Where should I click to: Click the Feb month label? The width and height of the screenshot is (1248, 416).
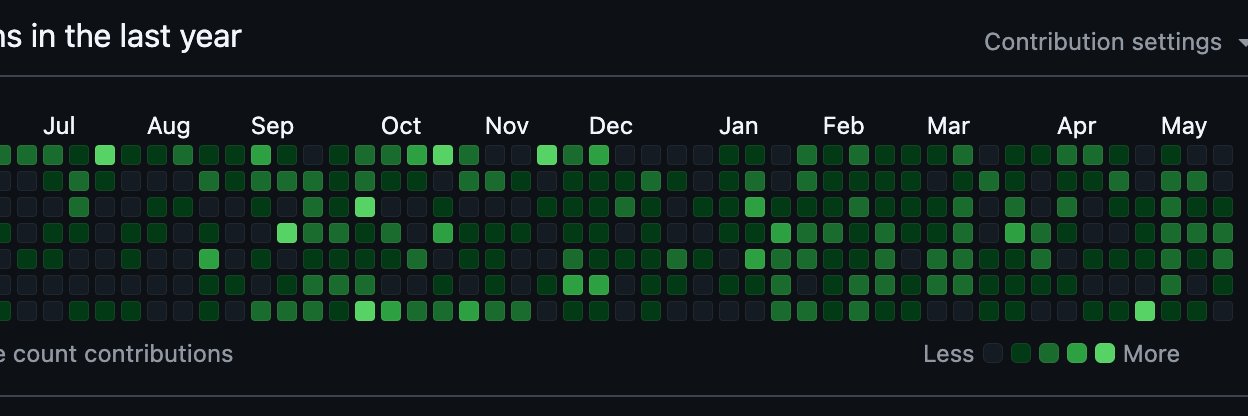[x=843, y=126]
